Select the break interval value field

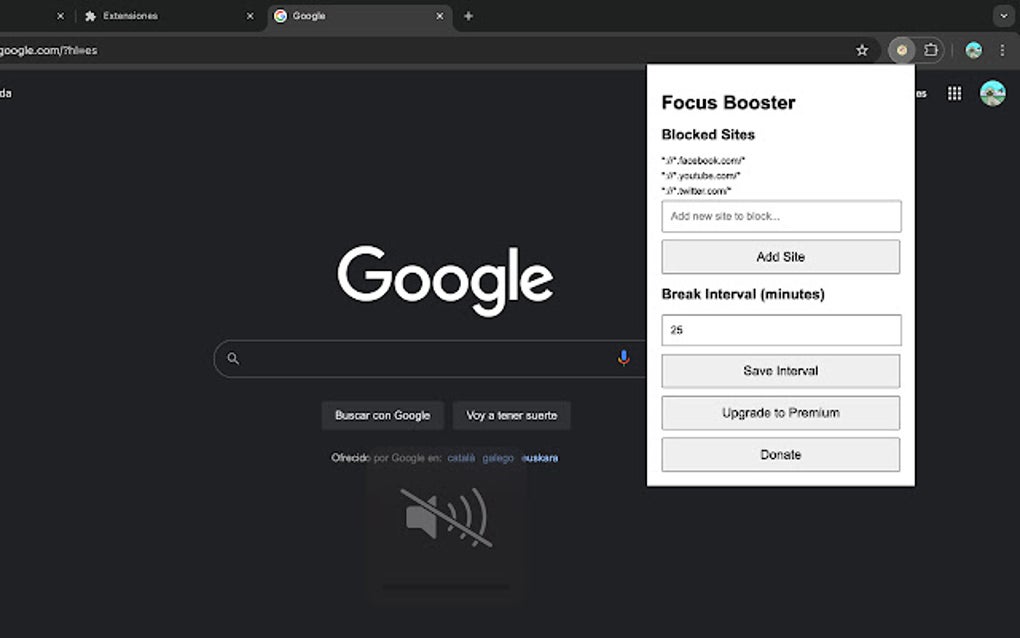tap(780, 329)
